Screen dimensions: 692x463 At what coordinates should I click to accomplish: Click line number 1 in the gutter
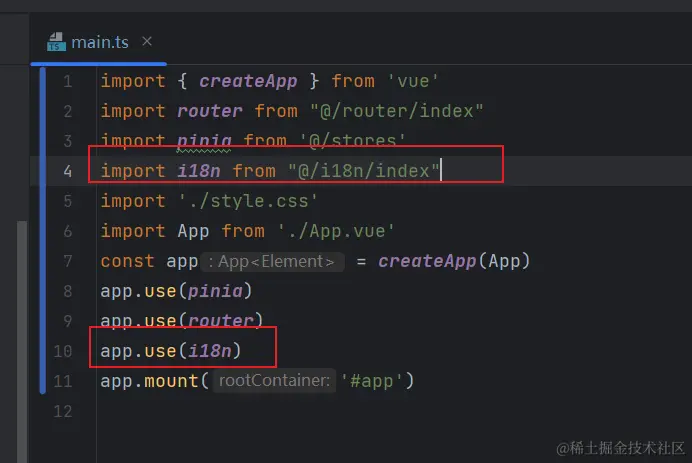tap(68, 81)
